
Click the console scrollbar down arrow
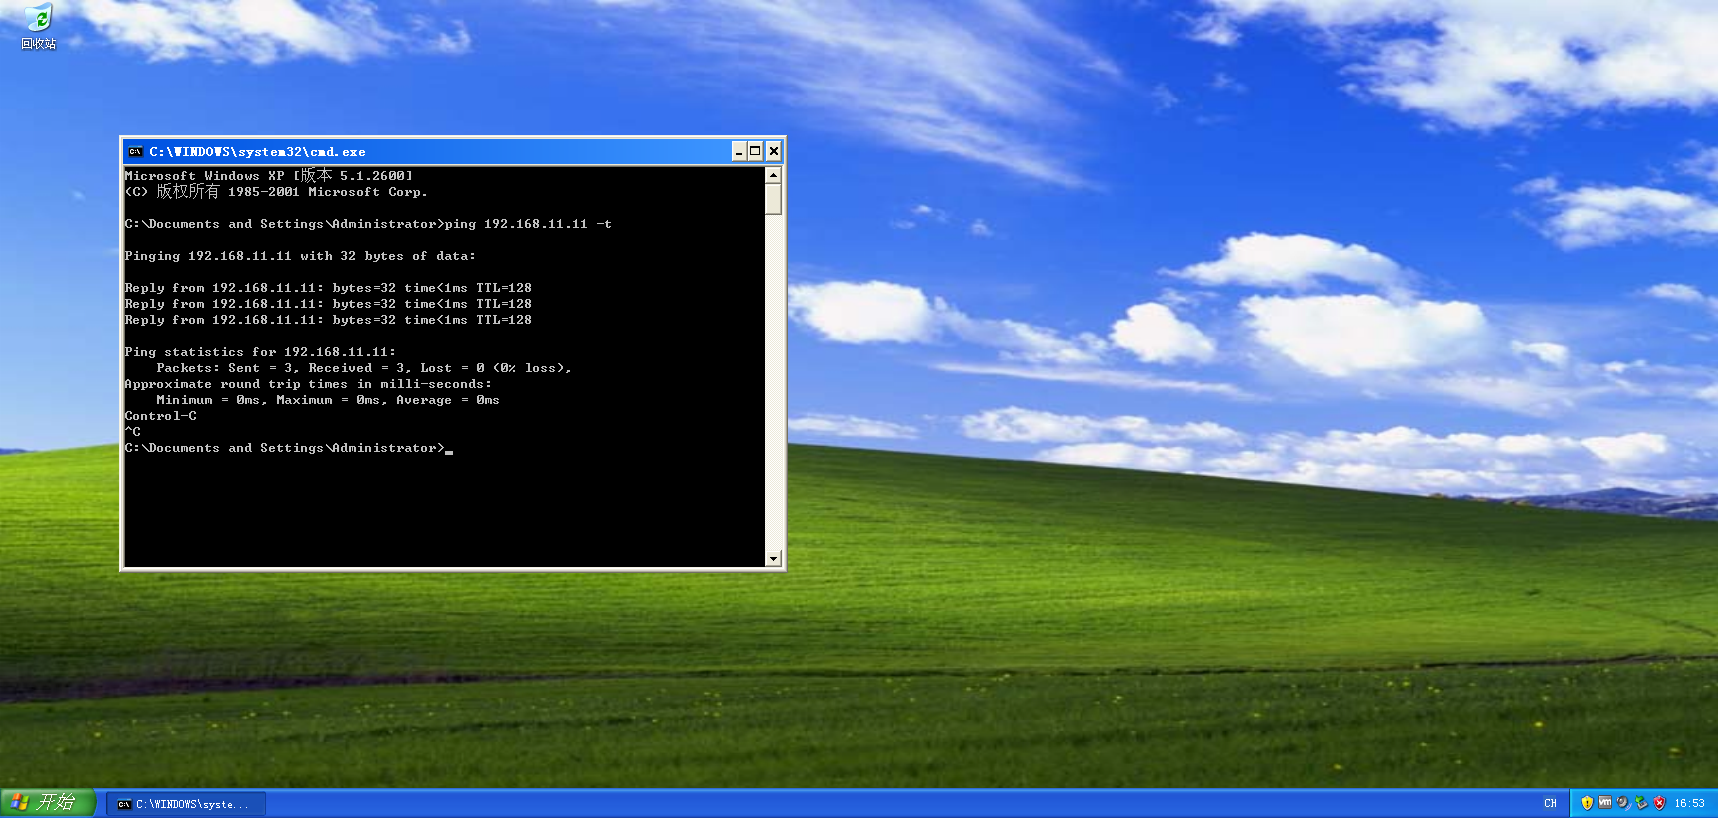pyautogui.click(x=773, y=558)
